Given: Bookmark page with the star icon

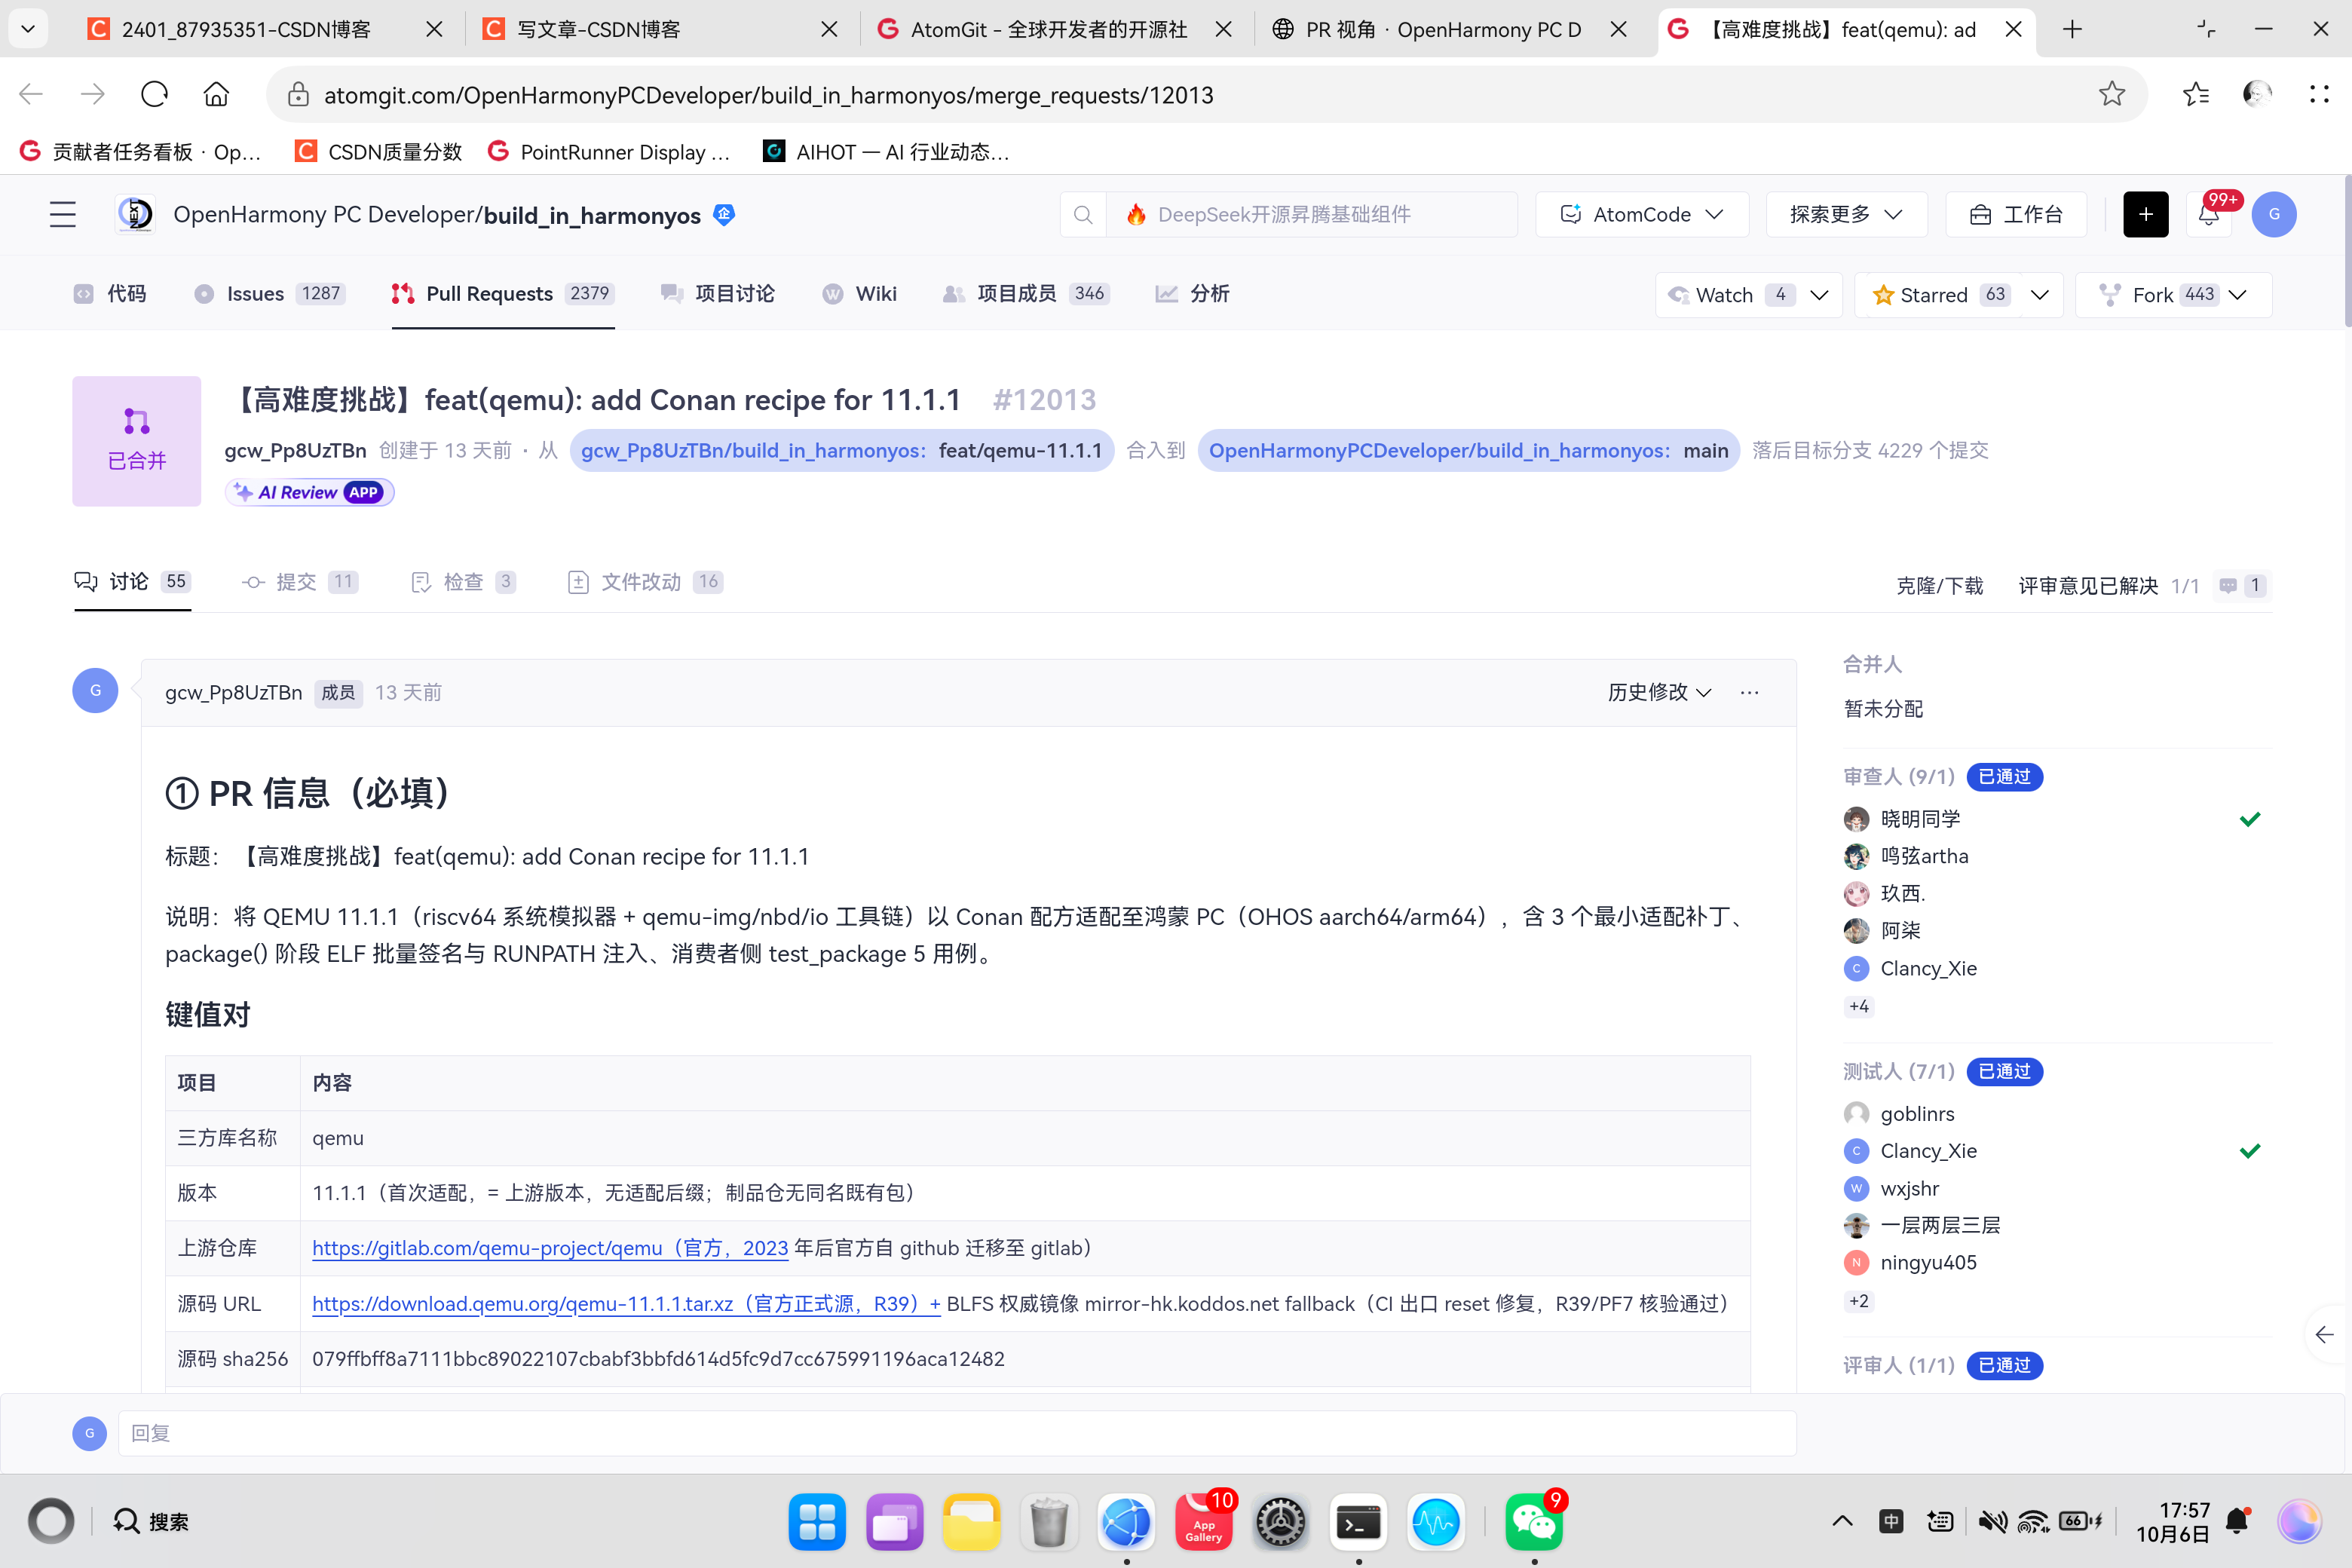Looking at the screenshot, I should (x=2112, y=94).
